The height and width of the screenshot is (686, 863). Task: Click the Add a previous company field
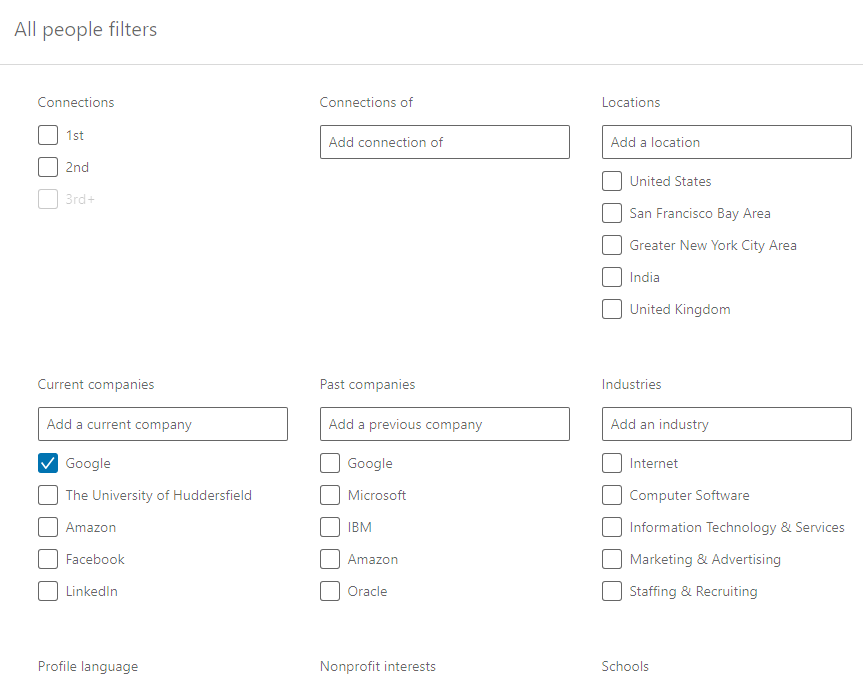pos(445,424)
